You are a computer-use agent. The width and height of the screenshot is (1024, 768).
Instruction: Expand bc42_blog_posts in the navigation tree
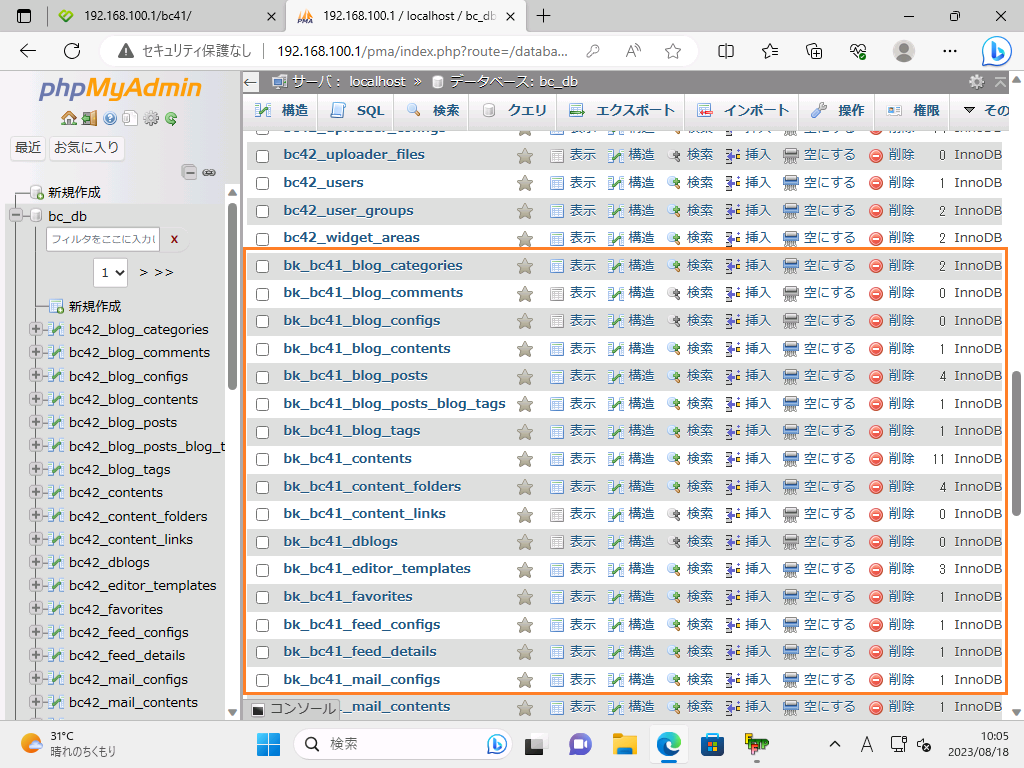37,422
